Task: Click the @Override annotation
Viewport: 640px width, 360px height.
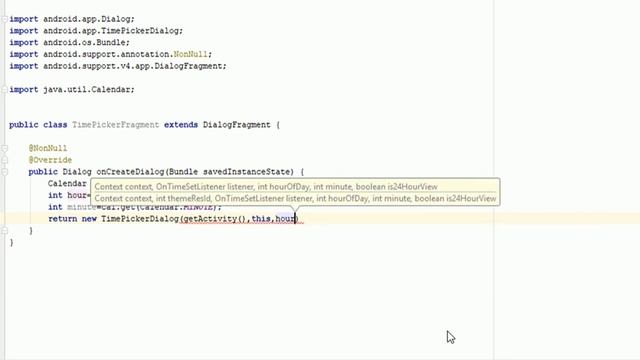Action: (x=50, y=160)
